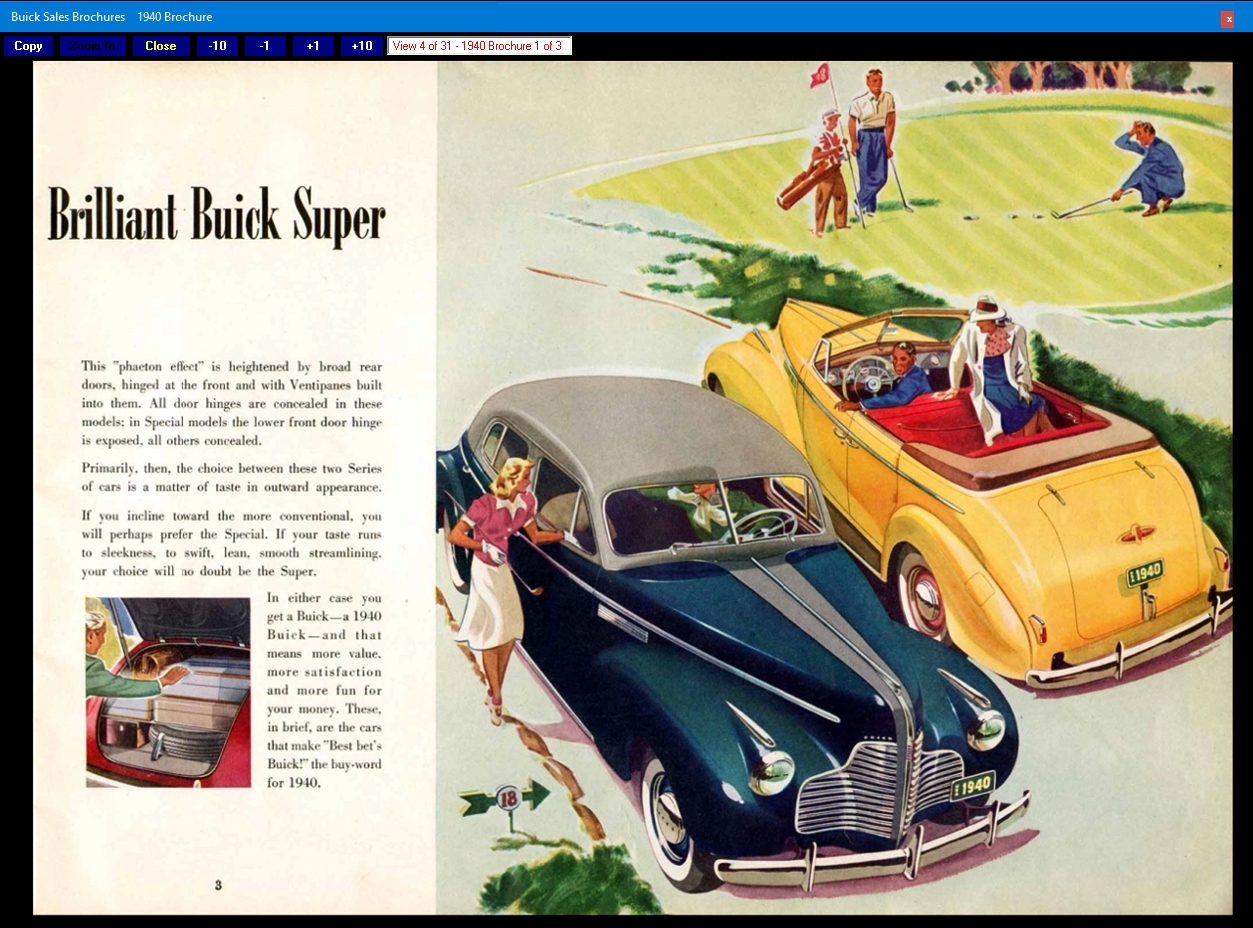Click the Buick Sales Brochures title bar

(x=112, y=17)
